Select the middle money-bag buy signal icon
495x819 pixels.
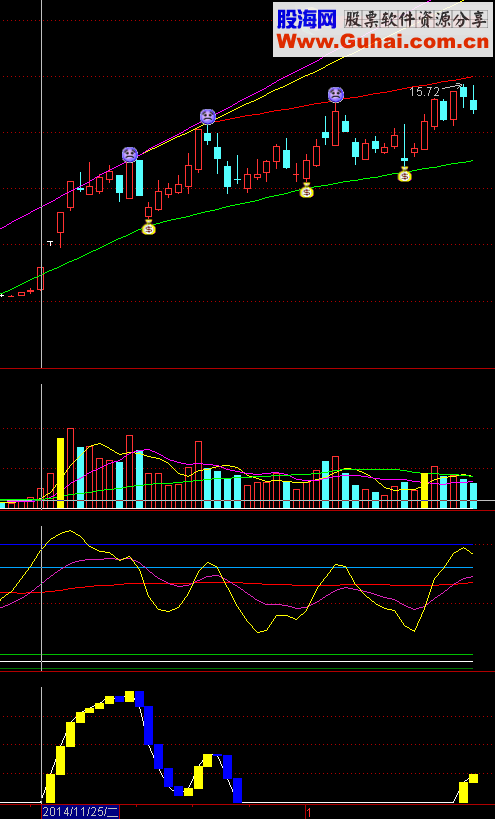[x=307, y=190]
